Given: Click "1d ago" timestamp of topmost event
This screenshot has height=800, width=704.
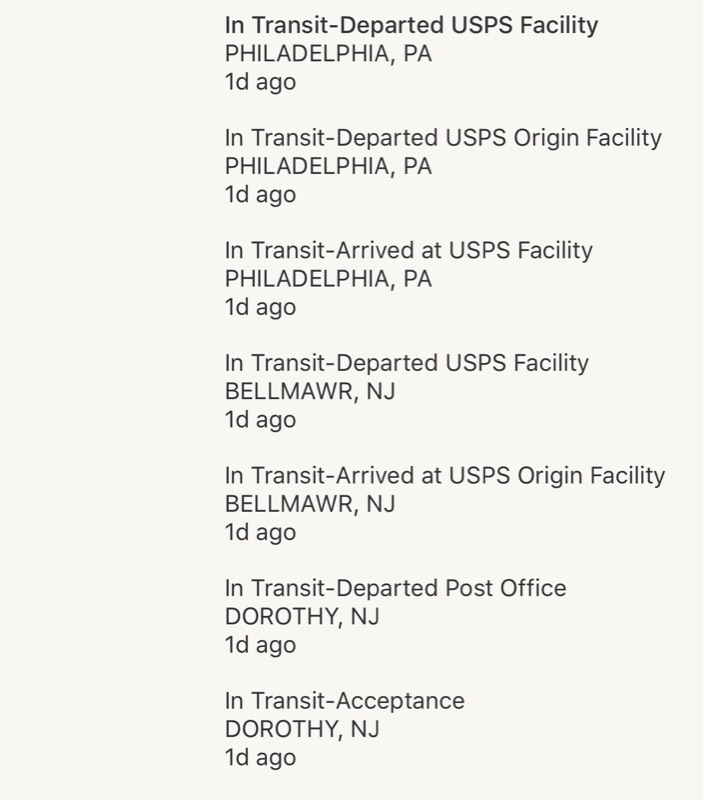Looking at the screenshot, I should [x=260, y=82].
